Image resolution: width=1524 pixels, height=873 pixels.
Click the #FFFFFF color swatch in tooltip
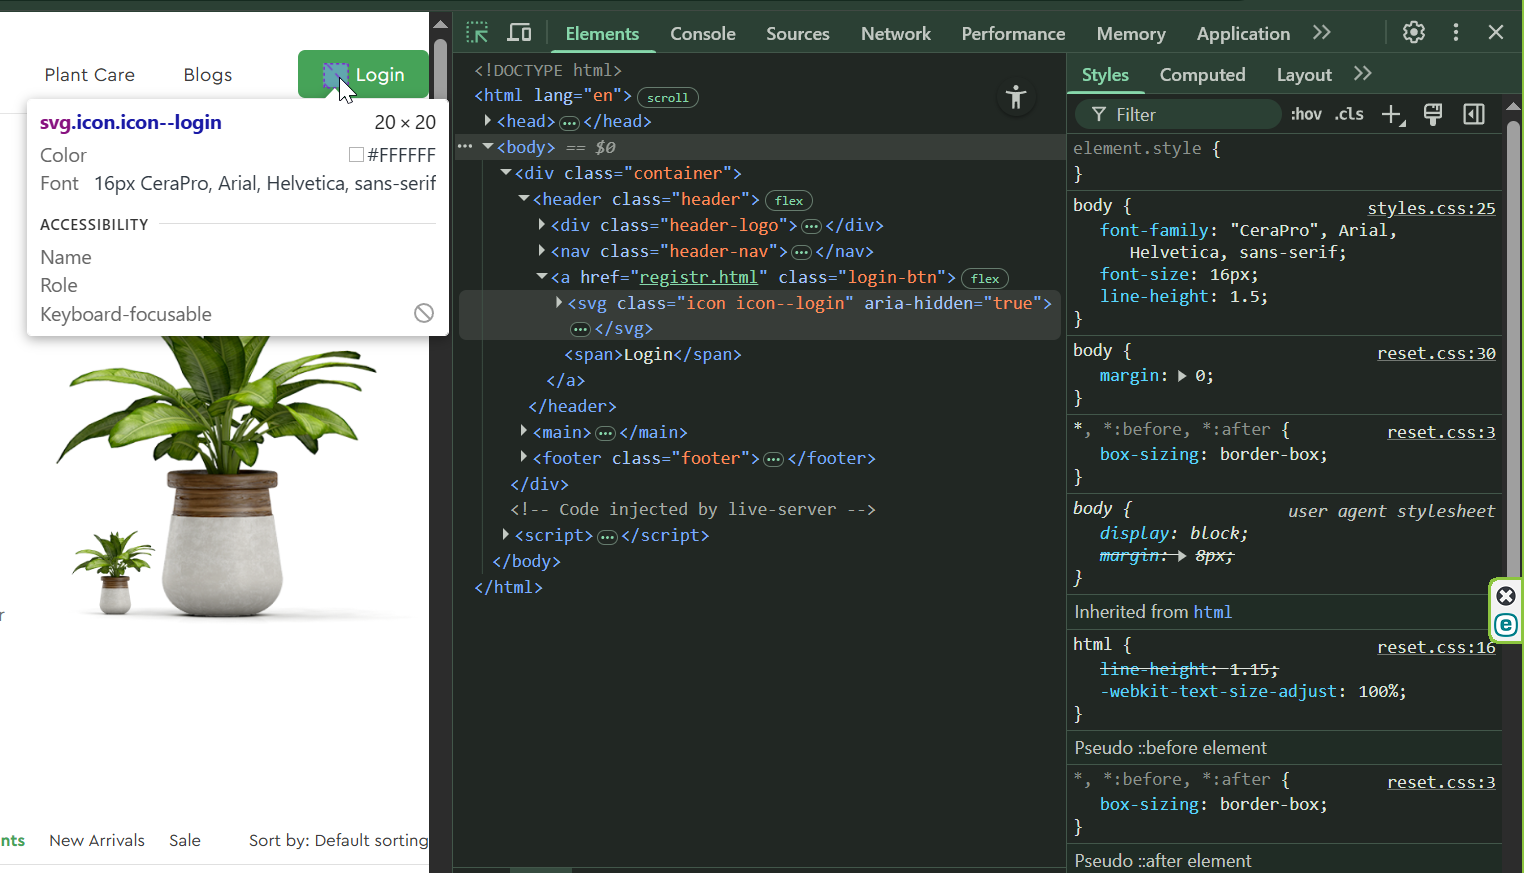pos(356,155)
